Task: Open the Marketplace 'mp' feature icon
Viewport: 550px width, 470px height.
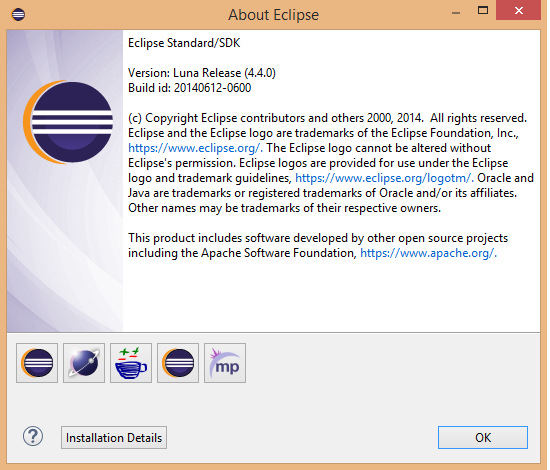Action: coord(225,363)
